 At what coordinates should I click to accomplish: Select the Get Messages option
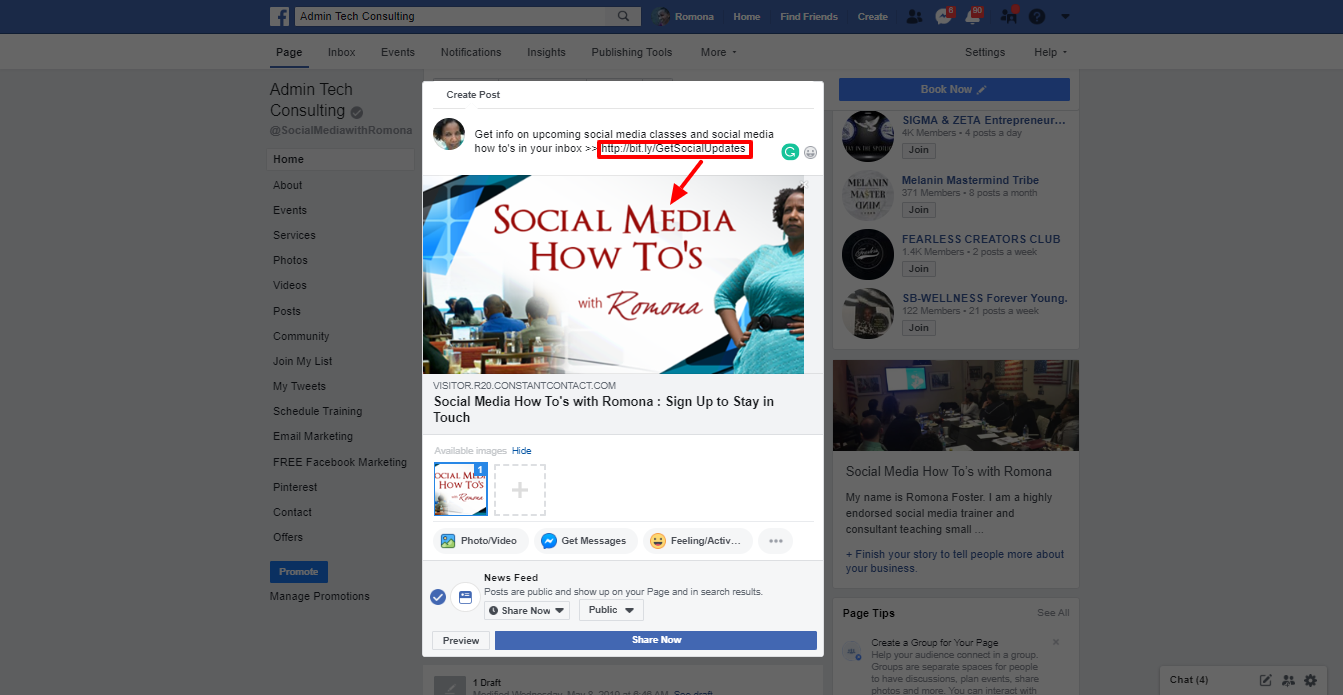click(585, 541)
